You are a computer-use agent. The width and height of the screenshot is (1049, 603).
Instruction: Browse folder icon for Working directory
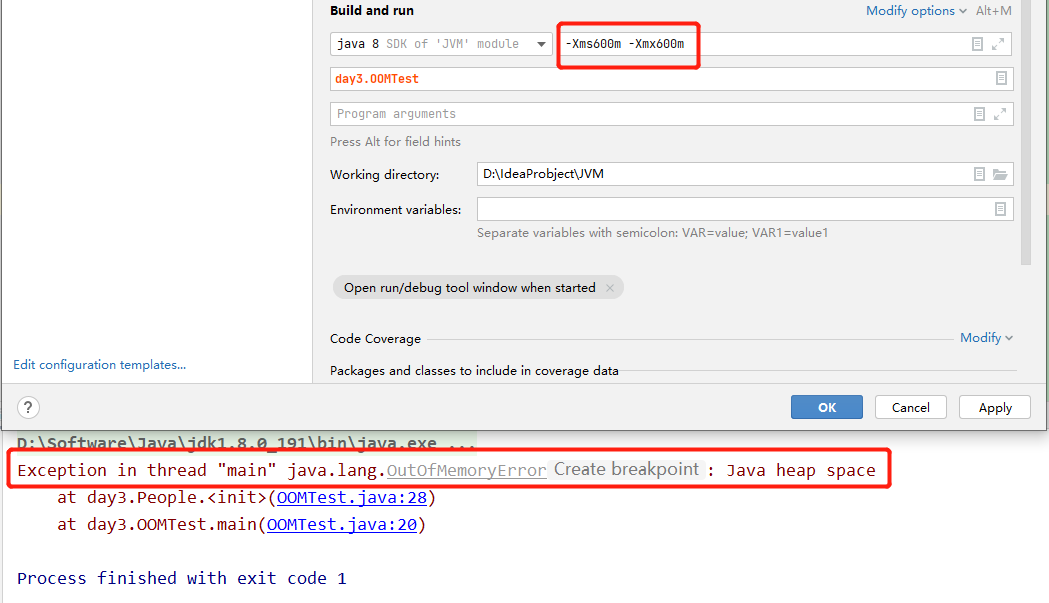tap(1000, 174)
